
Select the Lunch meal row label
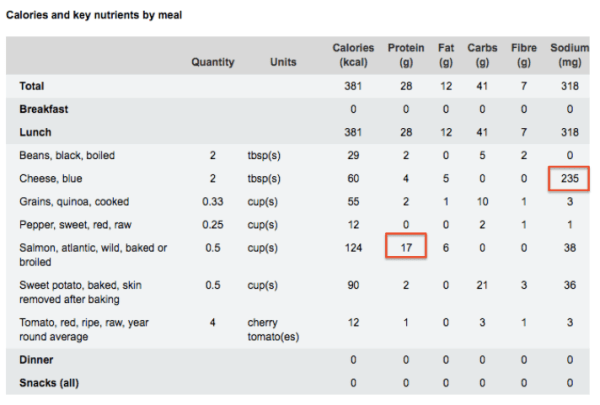[36, 132]
